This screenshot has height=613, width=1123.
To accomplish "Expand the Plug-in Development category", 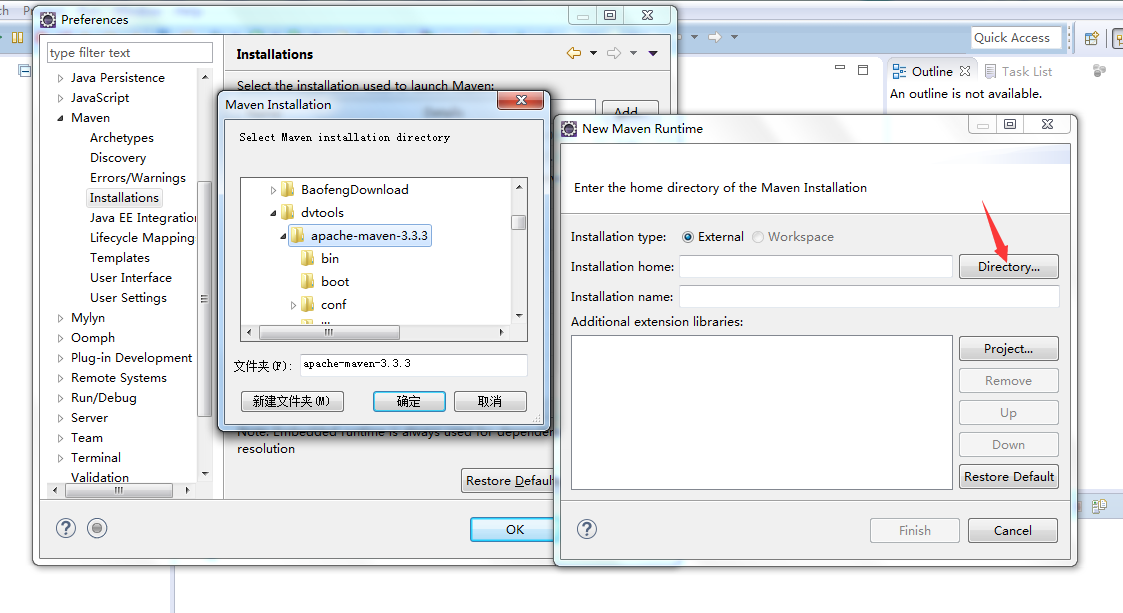I will click(60, 358).
